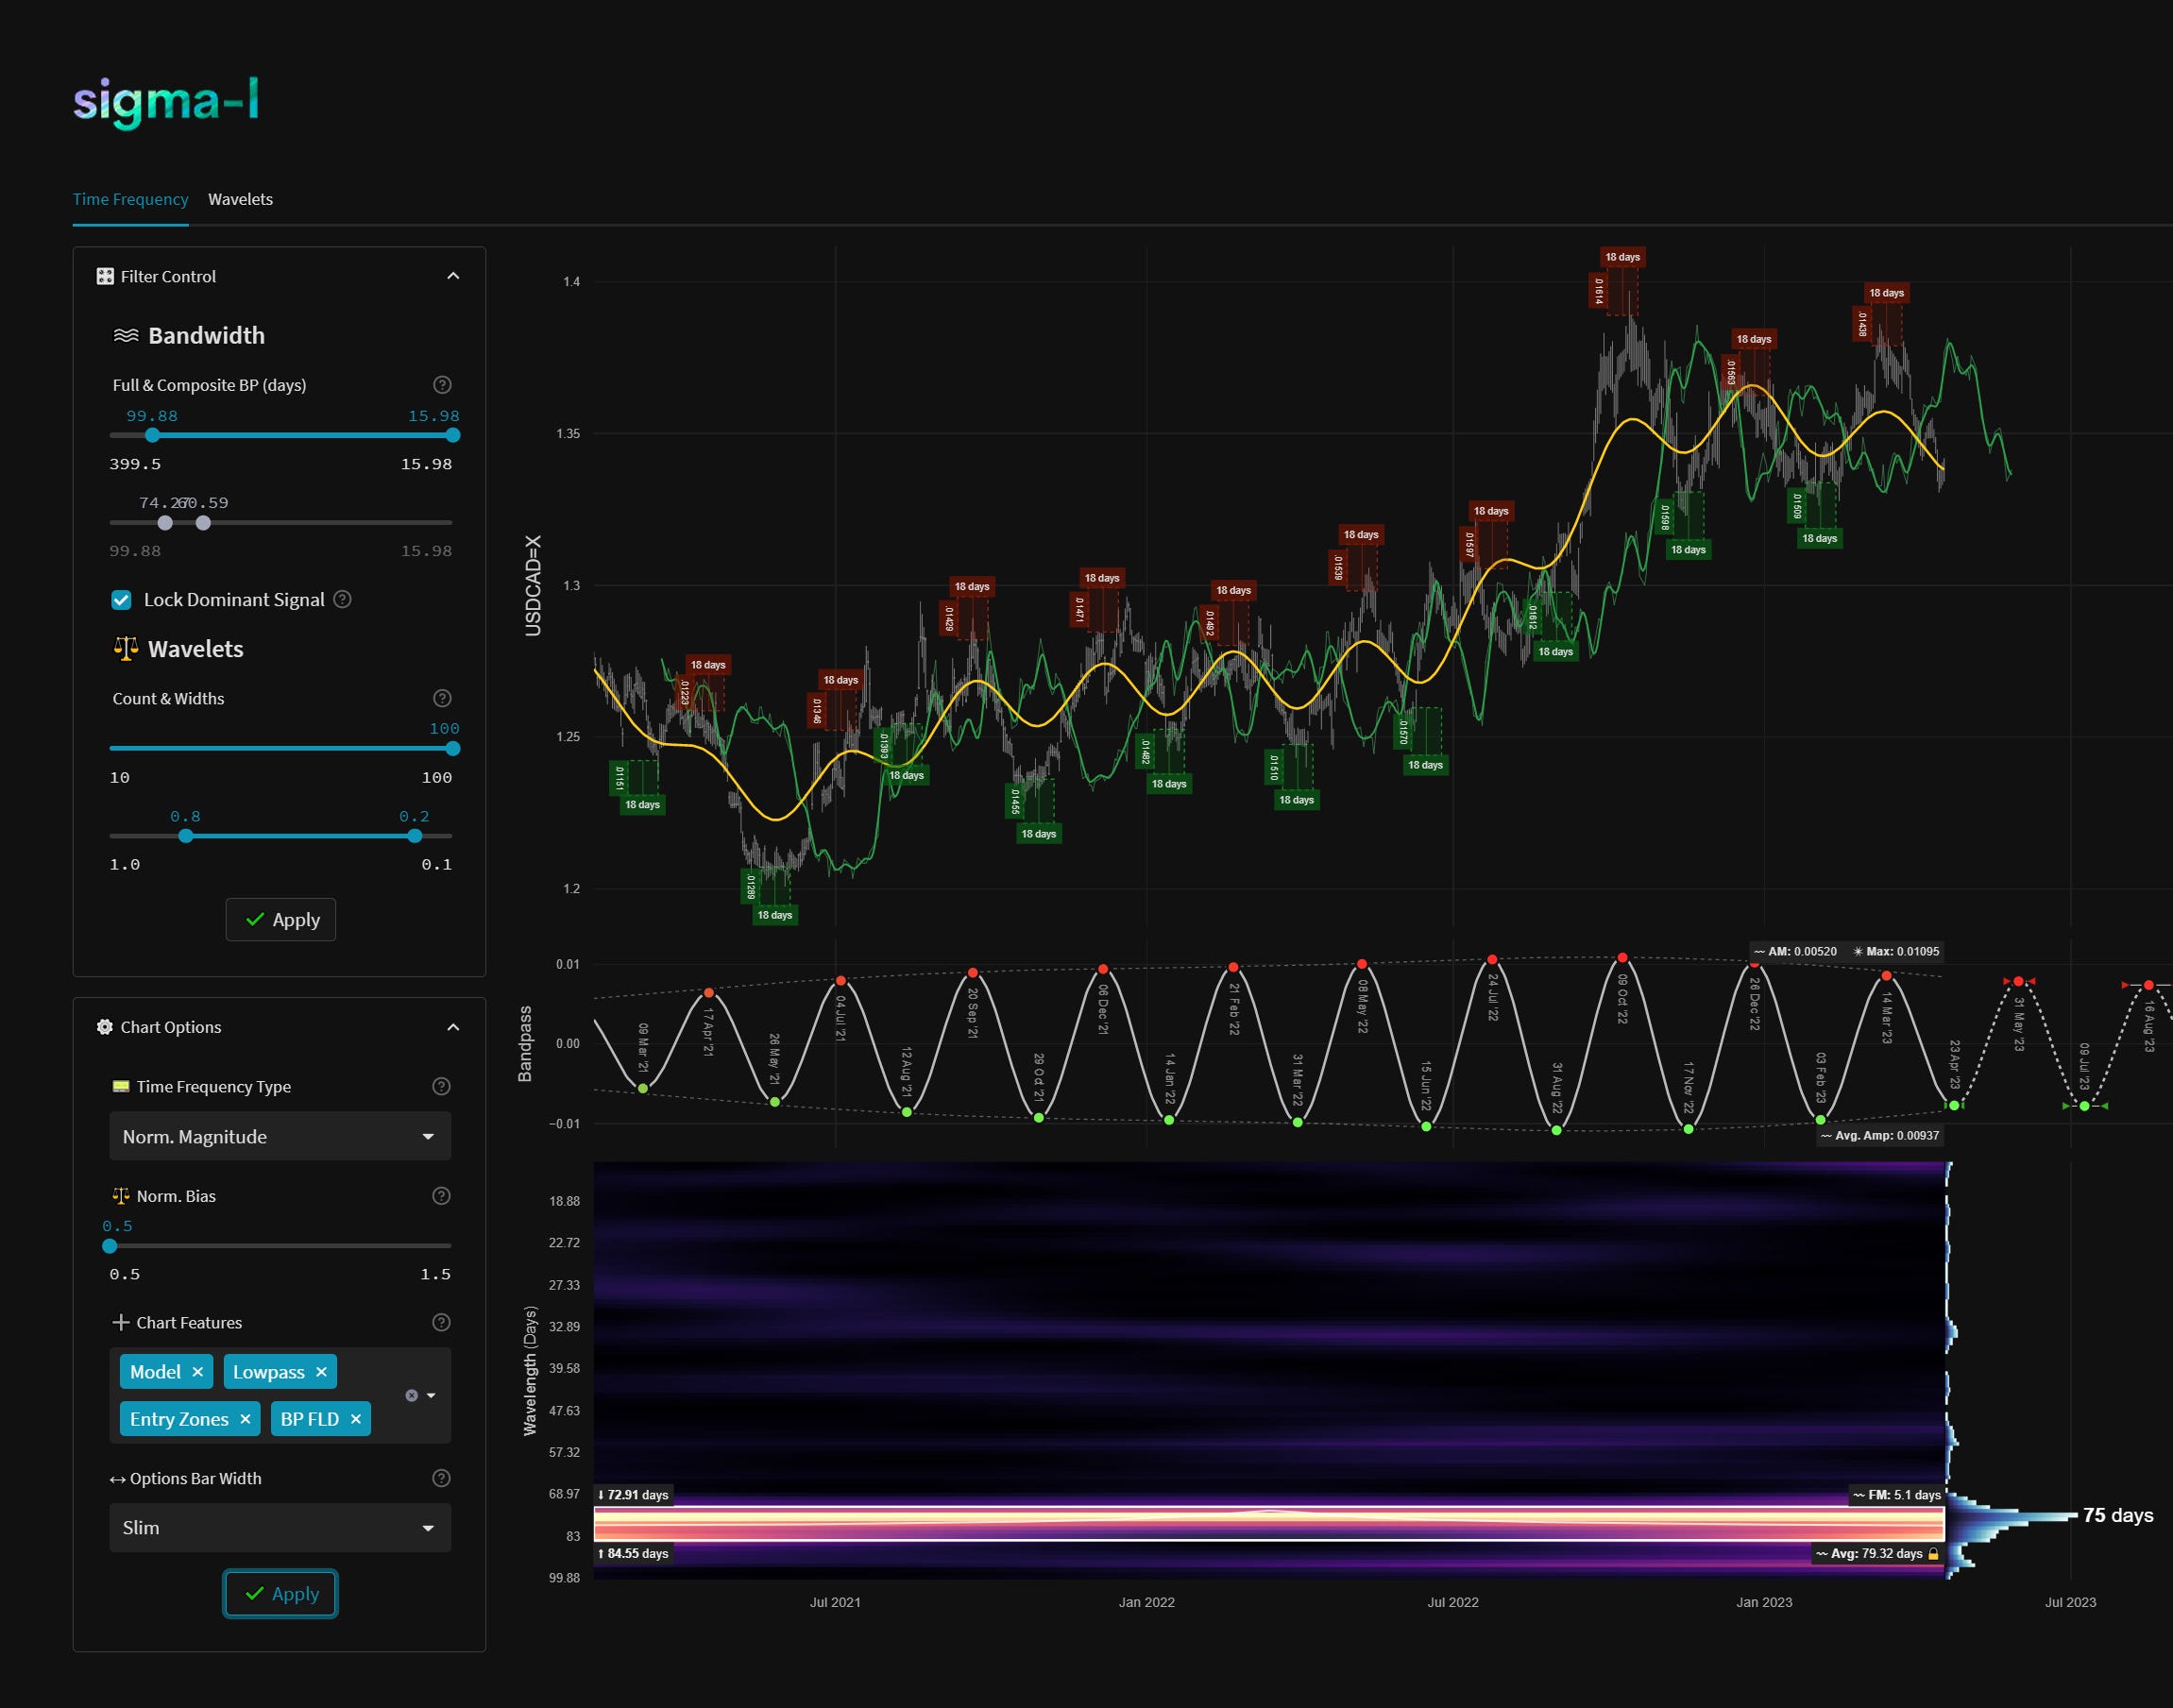2173x1708 pixels.
Task: Click the 0.2 width slider handle
Action: [415, 836]
